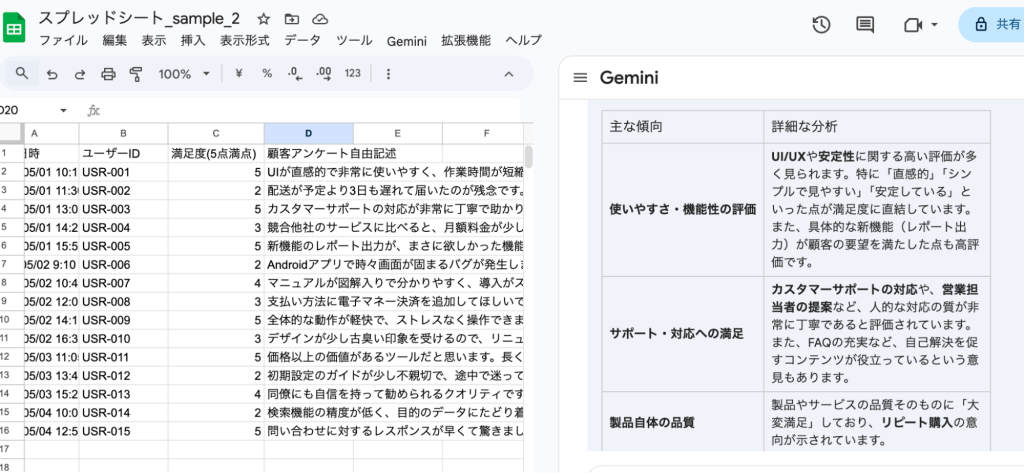Viewport: 1024px width, 473px height.
Task: Open the ファイル menu
Action: point(63,41)
